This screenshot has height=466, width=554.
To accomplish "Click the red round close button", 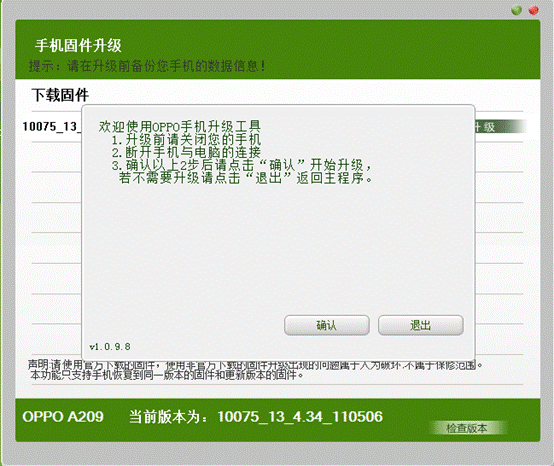I will (x=534, y=10).
